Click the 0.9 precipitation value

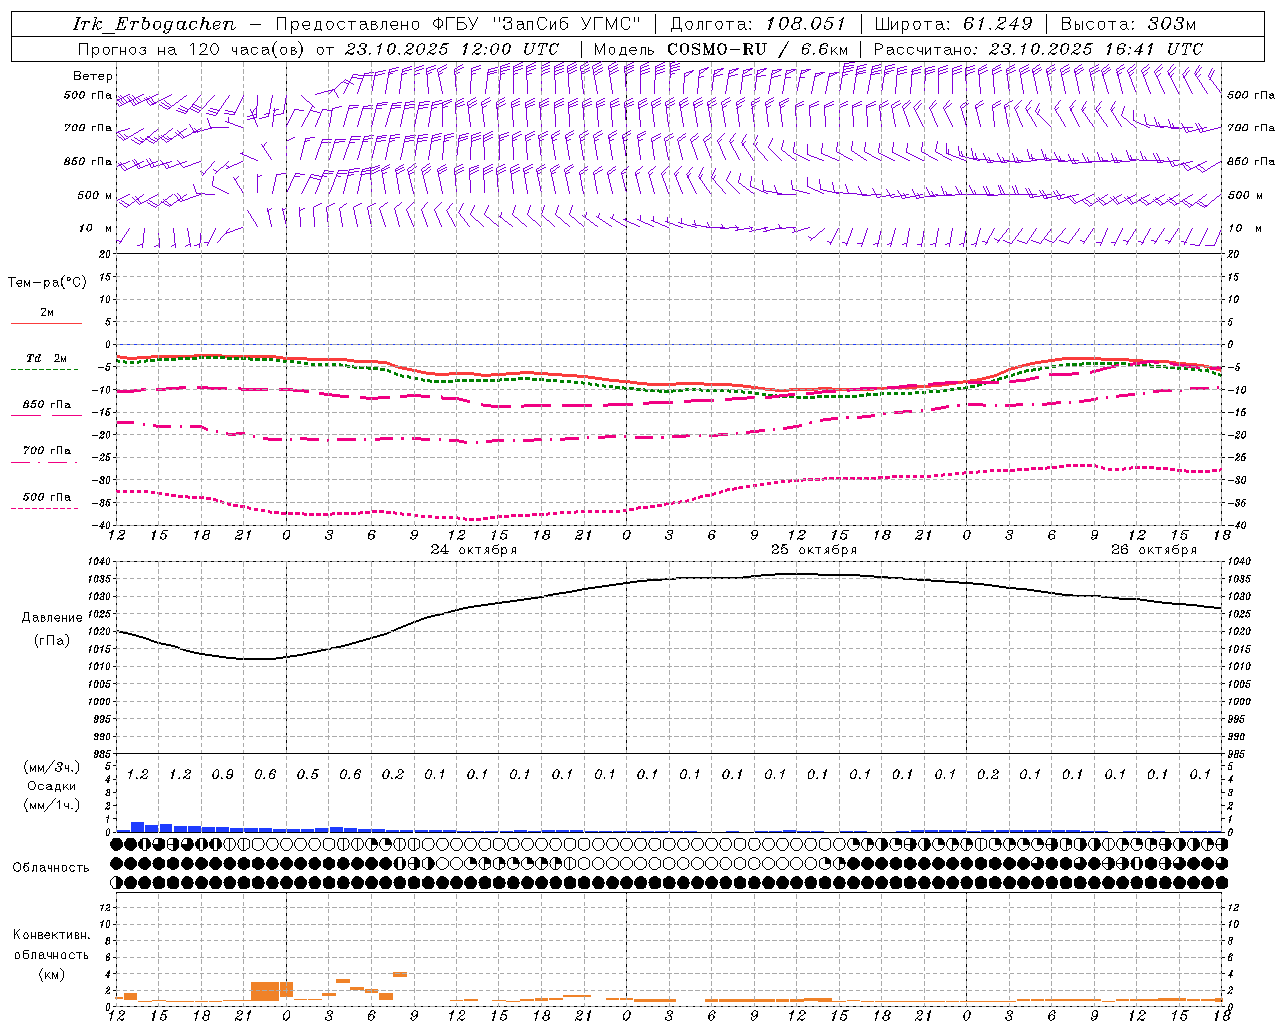pos(222,775)
